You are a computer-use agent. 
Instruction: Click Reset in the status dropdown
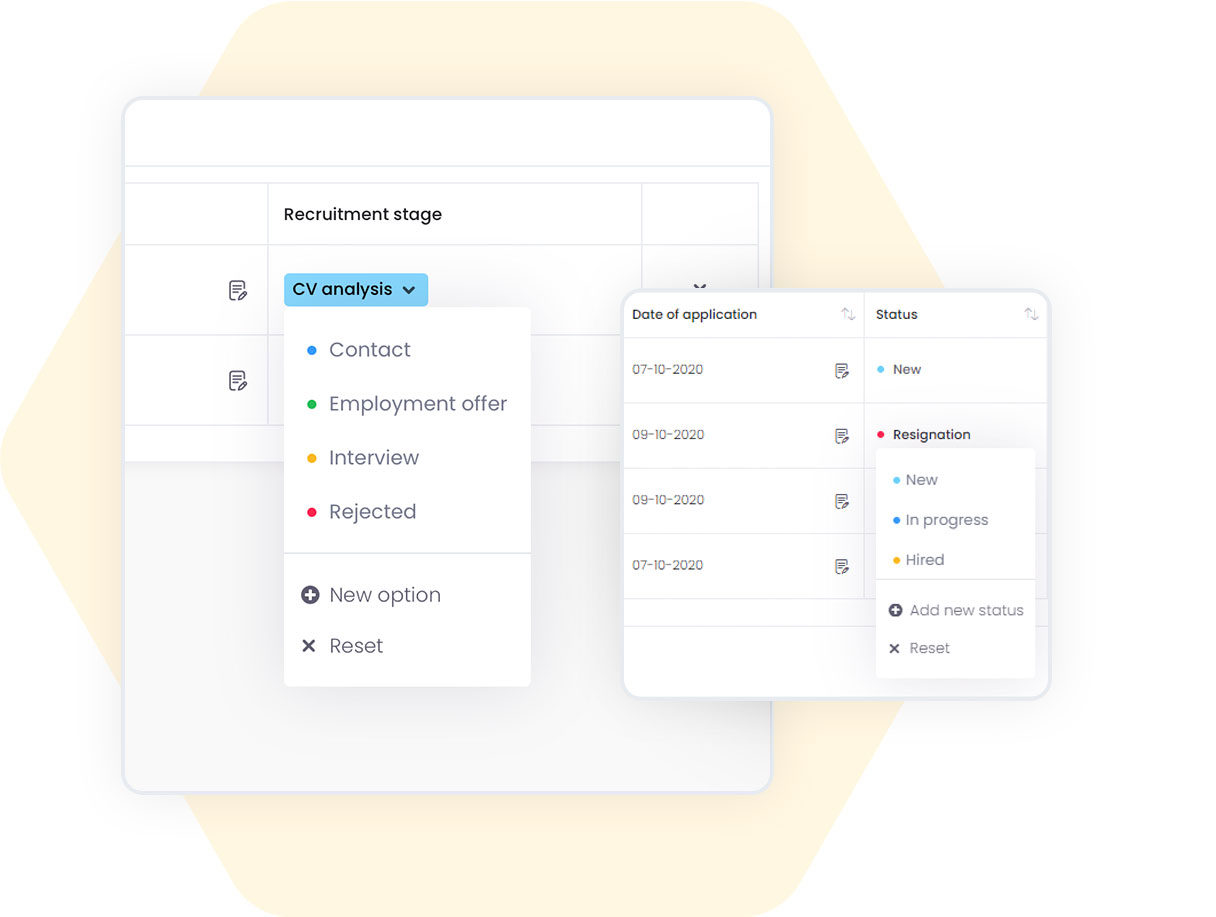click(929, 648)
